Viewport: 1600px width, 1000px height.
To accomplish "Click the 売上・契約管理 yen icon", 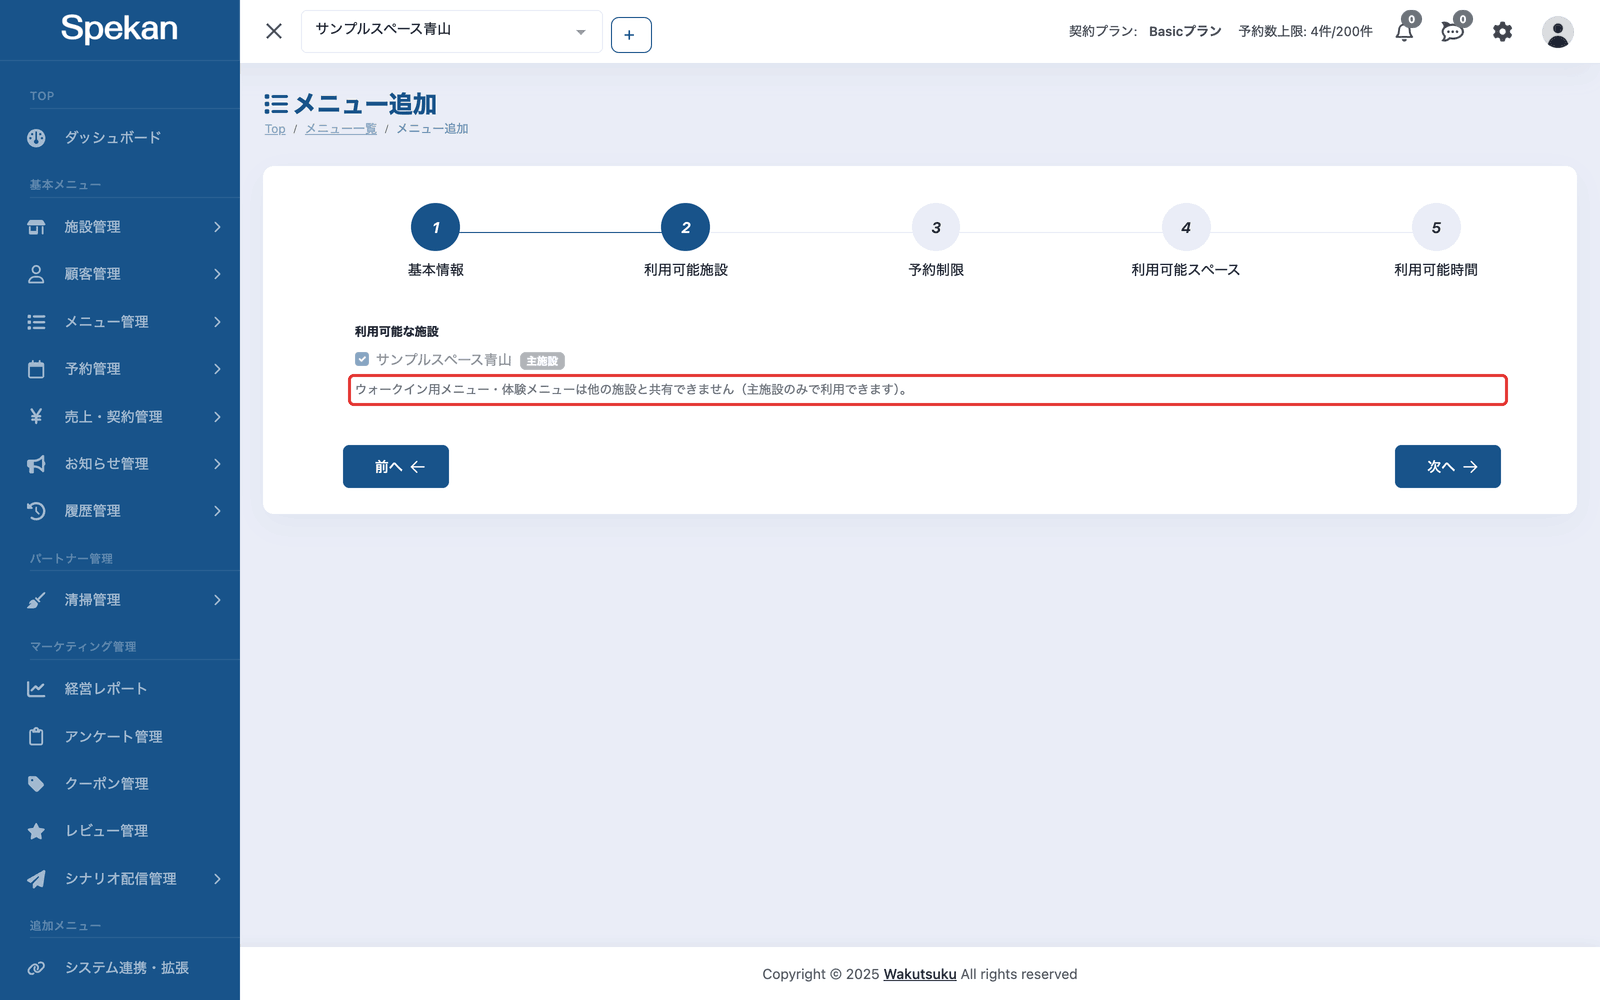I will pyautogui.click(x=36, y=416).
